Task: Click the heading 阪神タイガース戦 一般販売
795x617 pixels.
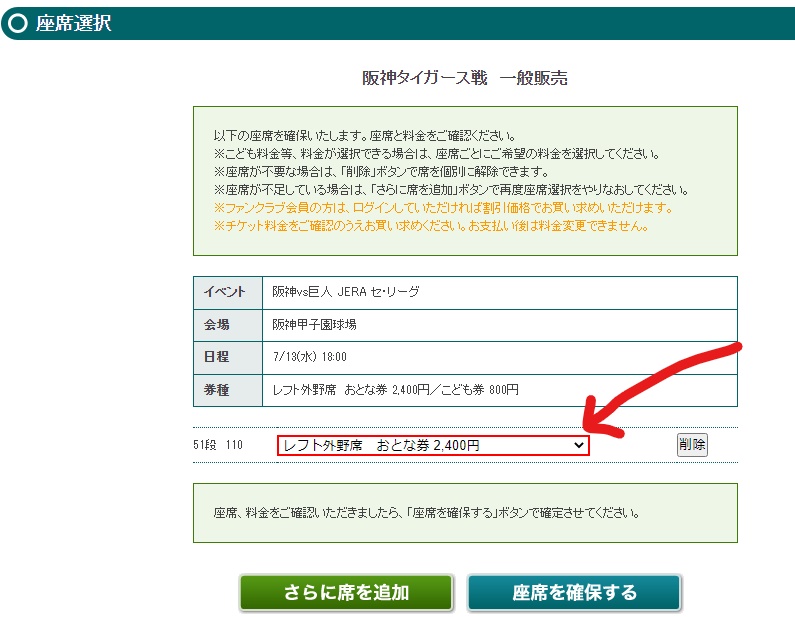Action: pyautogui.click(x=465, y=78)
